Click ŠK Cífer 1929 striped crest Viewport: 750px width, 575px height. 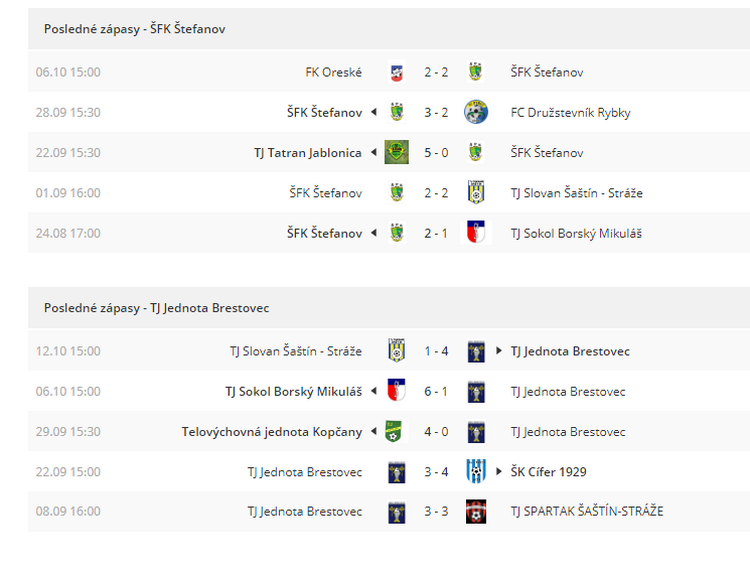click(476, 472)
